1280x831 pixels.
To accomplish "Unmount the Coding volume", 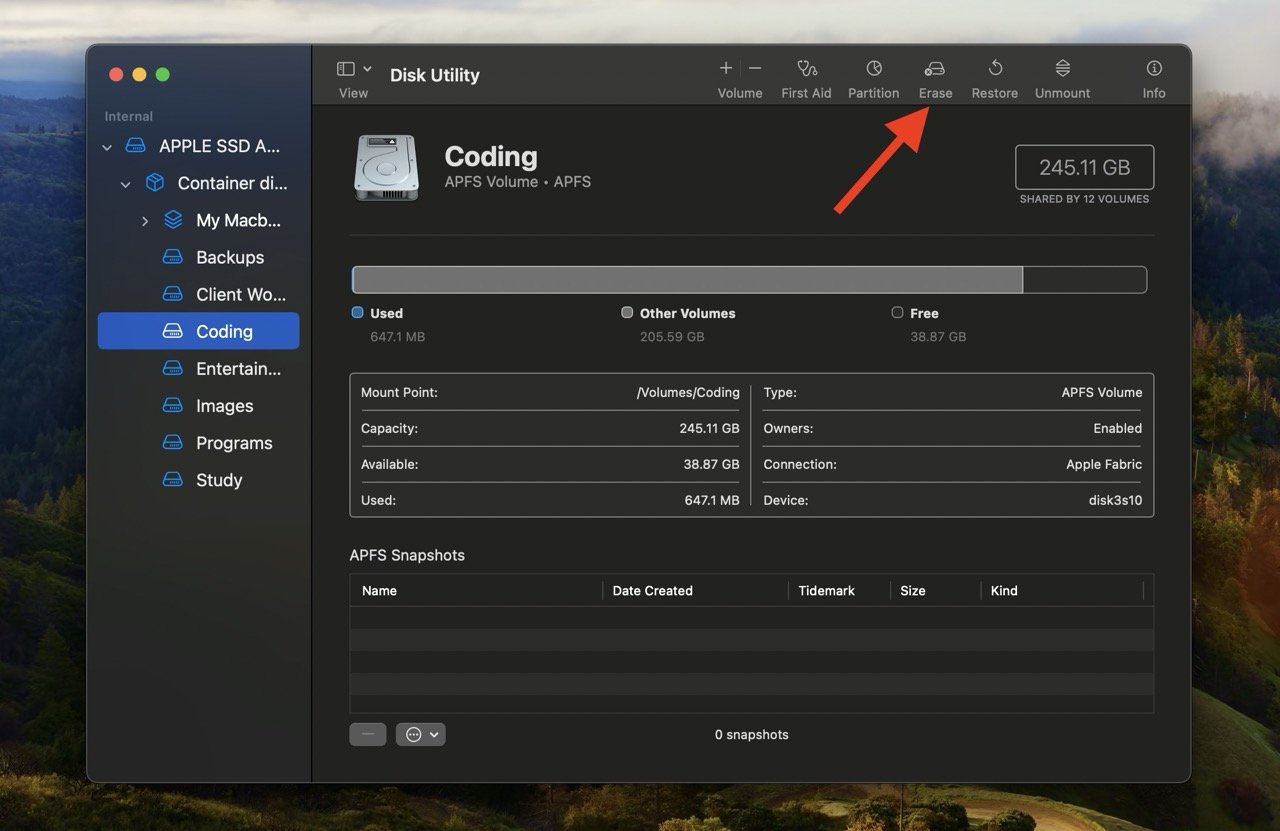I will tap(1062, 69).
